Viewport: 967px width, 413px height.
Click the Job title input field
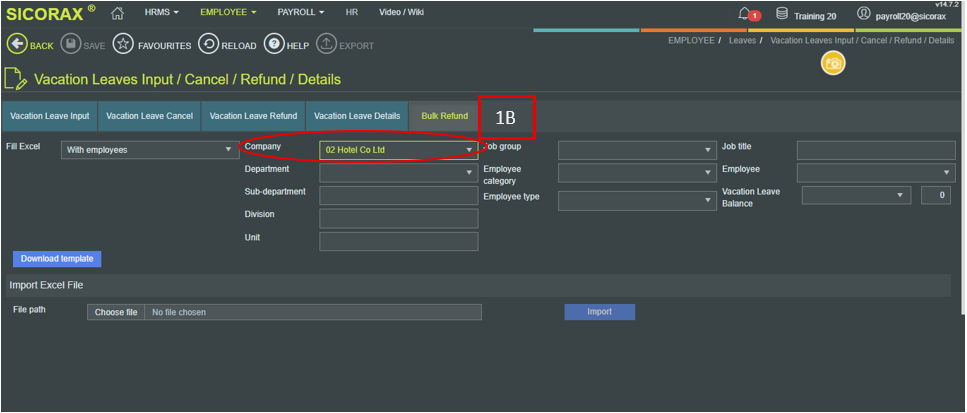pos(876,150)
